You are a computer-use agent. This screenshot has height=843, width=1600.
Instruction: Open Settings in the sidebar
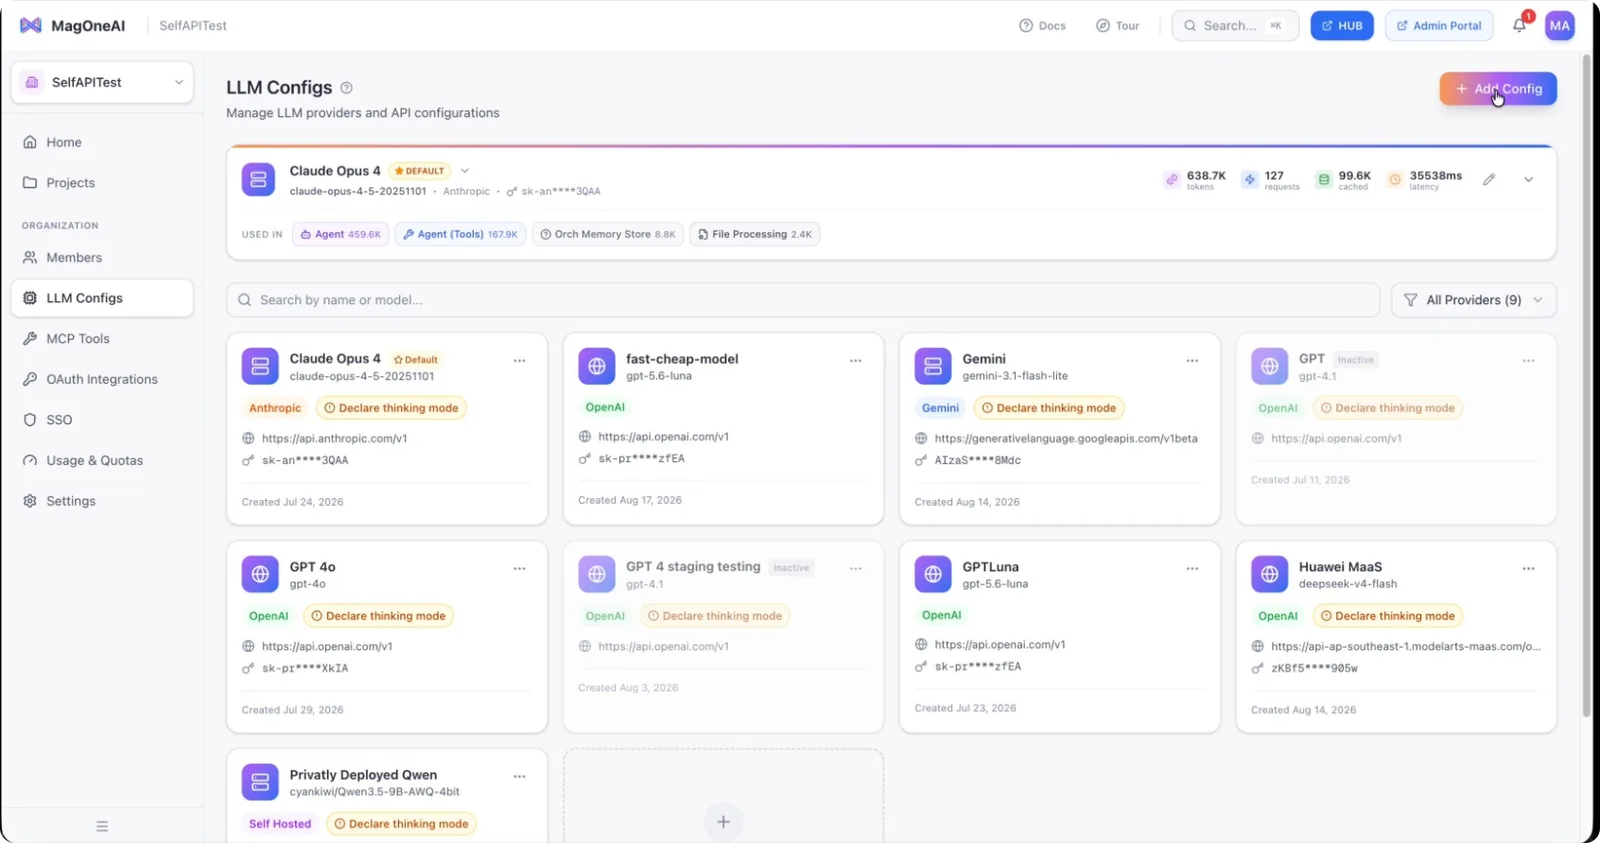click(x=102, y=501)
